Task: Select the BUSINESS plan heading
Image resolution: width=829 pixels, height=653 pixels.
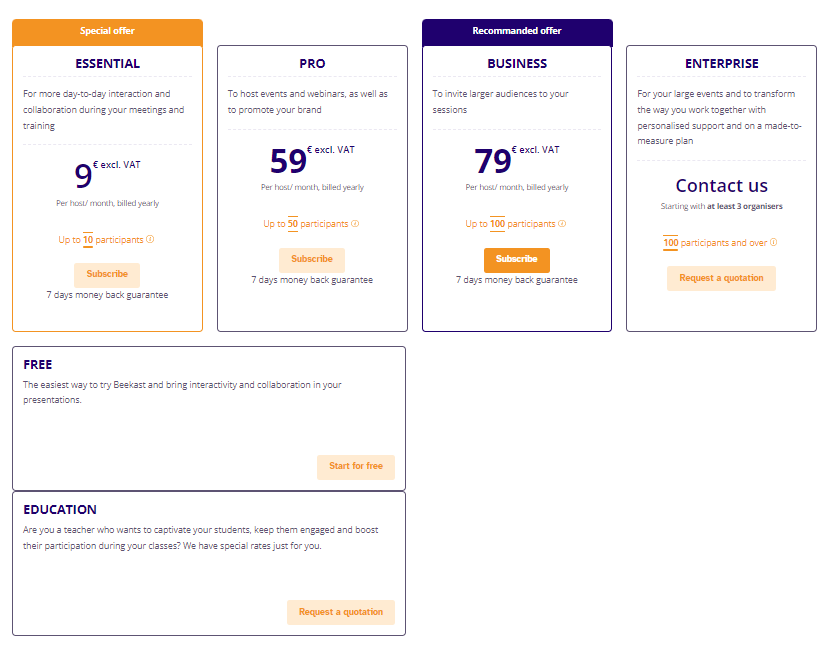Action: (x=517, y=63)
